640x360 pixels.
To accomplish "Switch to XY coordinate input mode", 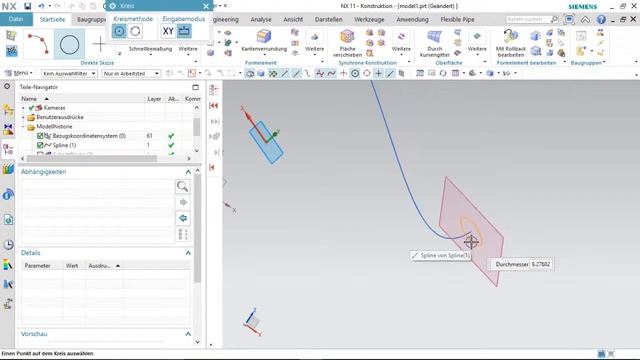I will [x=168, y=31].
